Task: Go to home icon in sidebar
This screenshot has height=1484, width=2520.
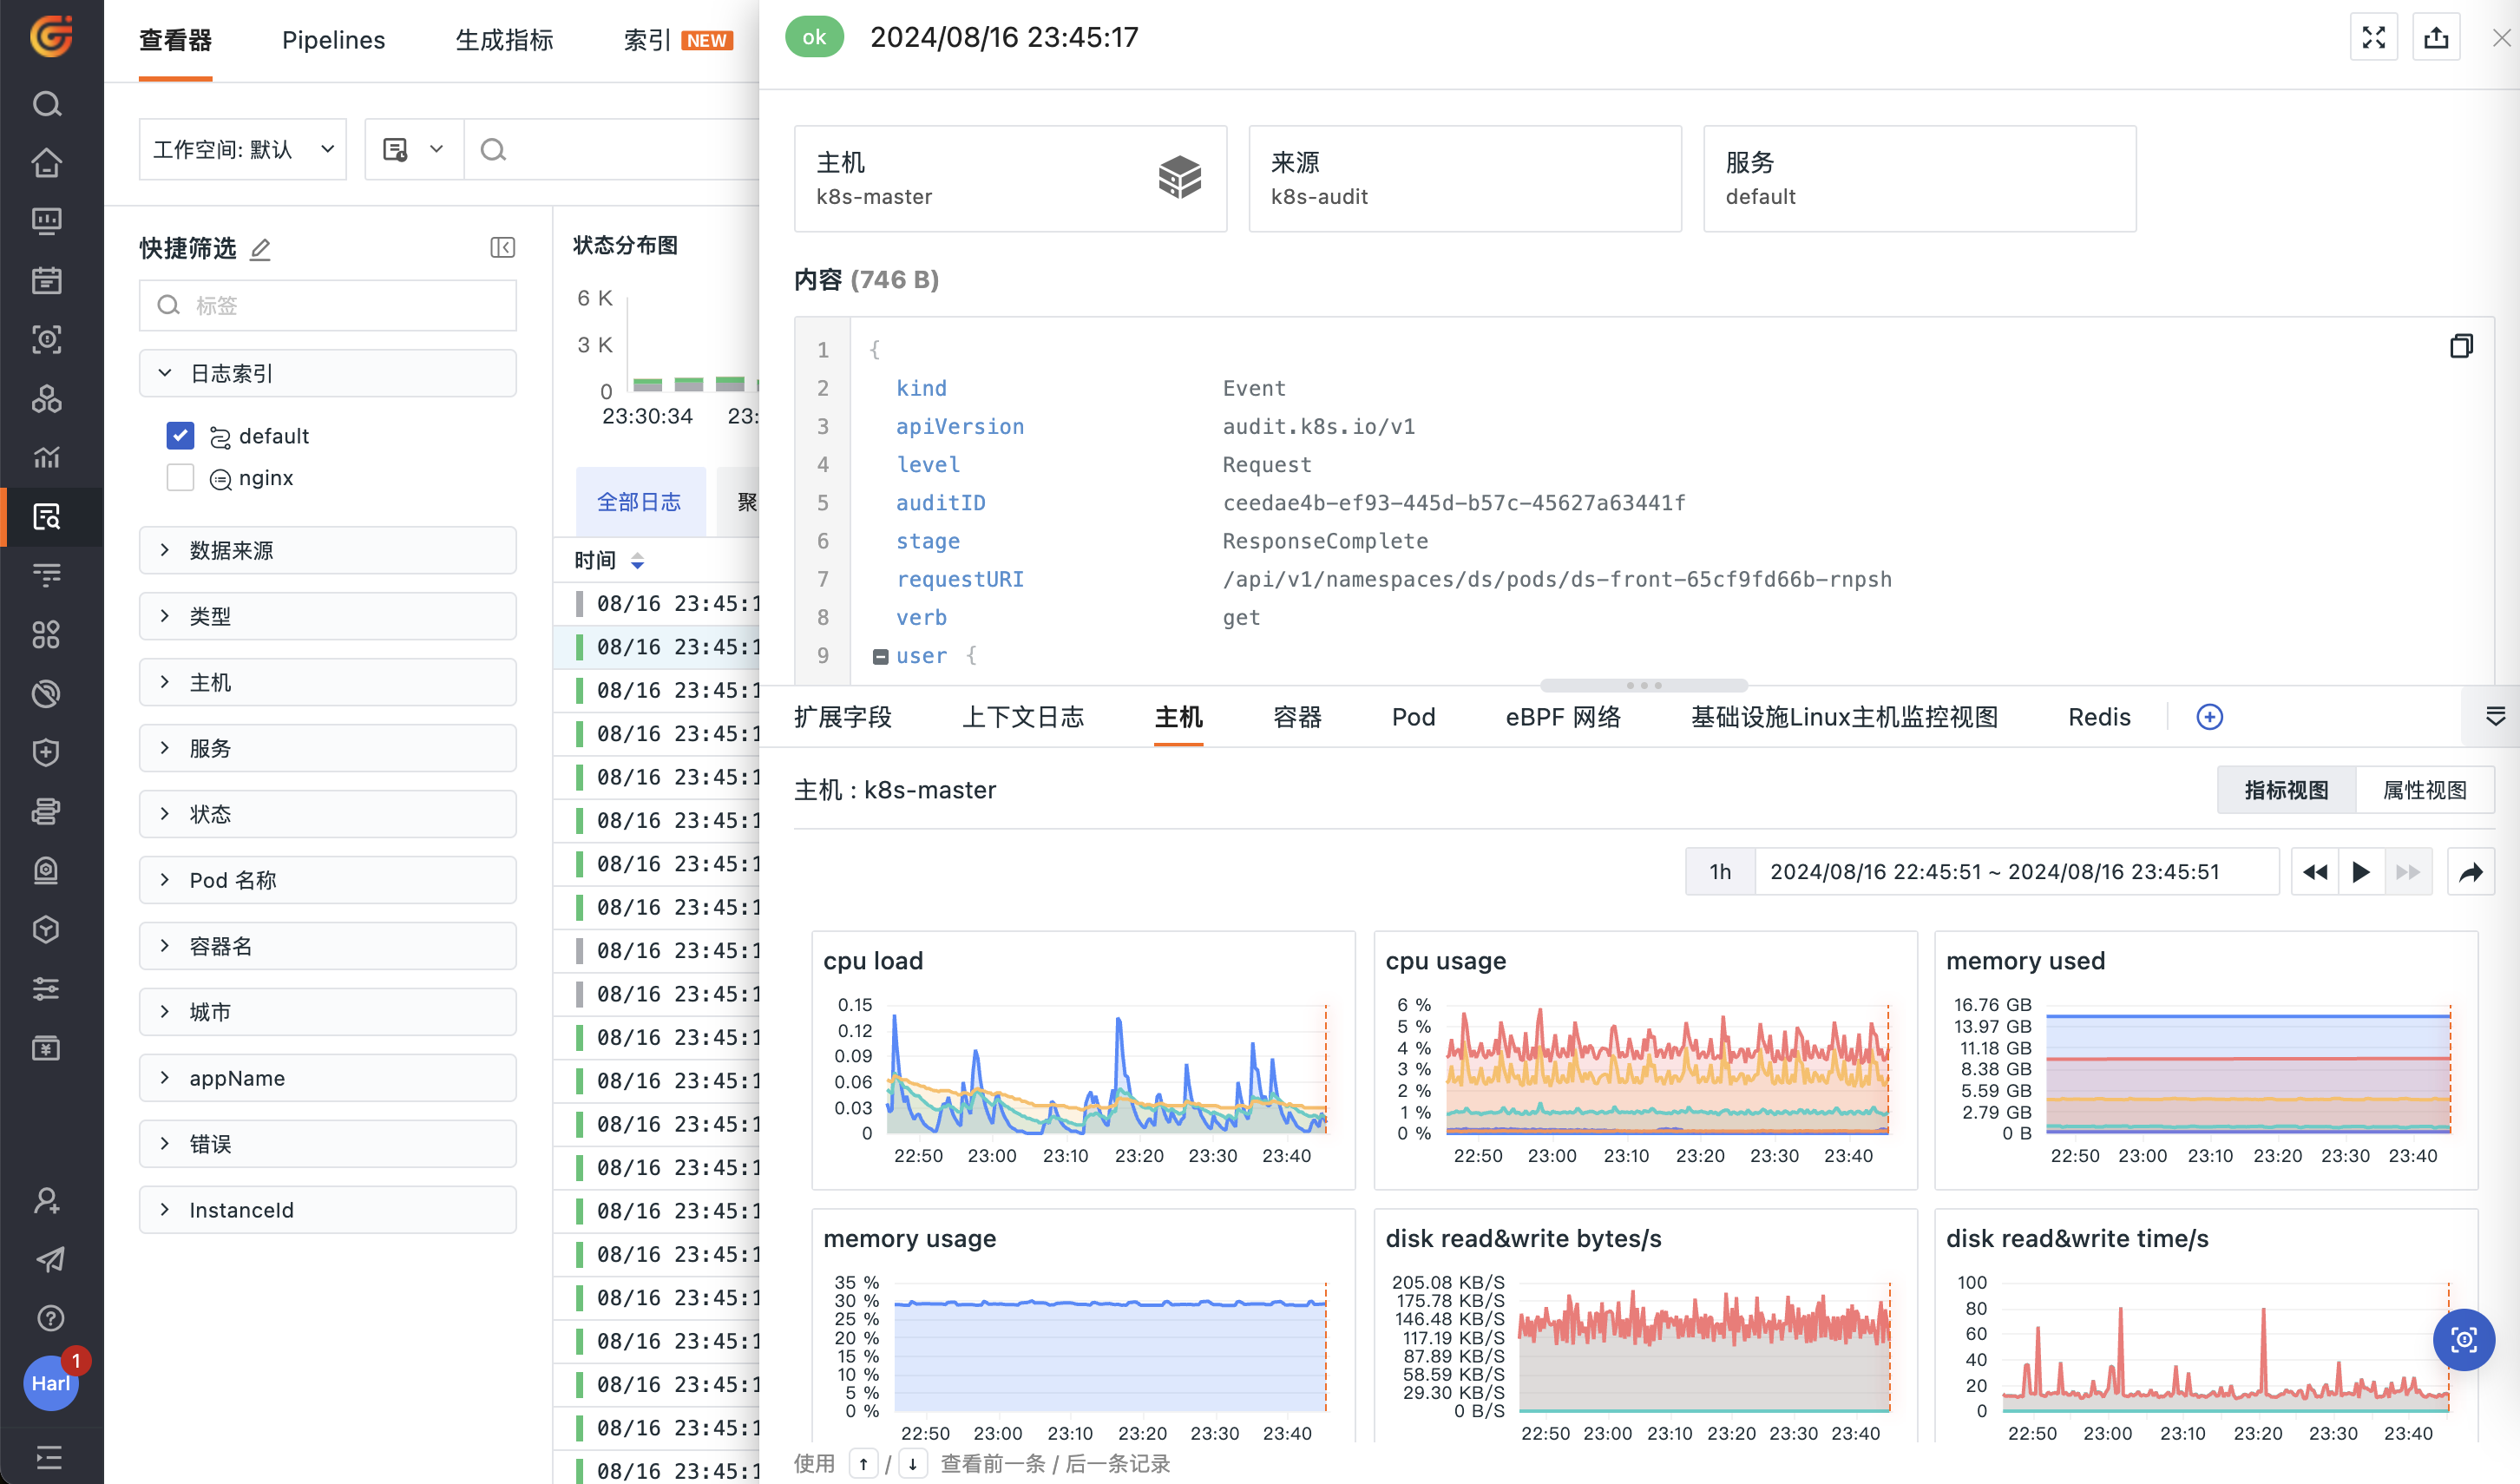Action: (x=47, y=163)
